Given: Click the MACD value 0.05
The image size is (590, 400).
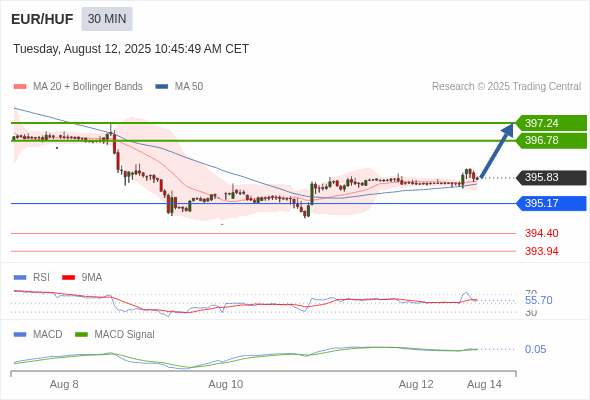Looking at the screenshot, I should point(535,349).
